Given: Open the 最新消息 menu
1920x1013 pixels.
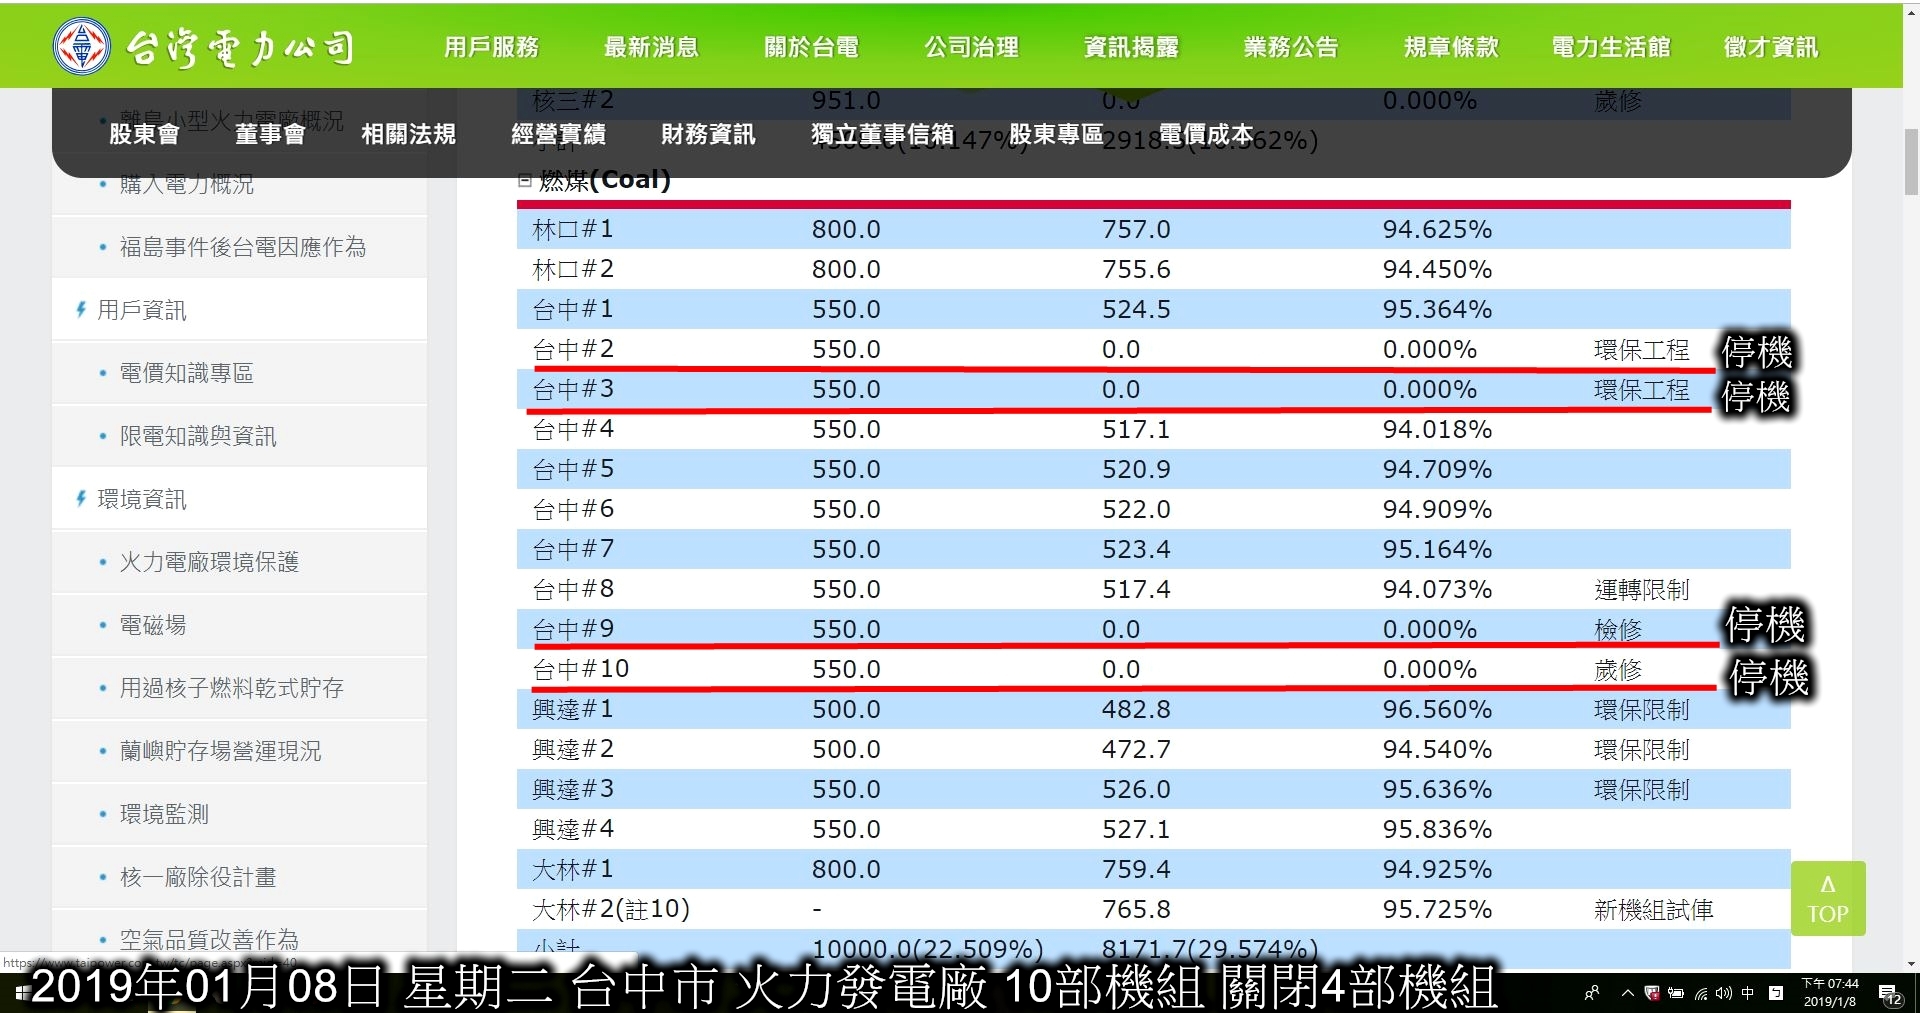Looking at the screenshot, I should [652, 47].
